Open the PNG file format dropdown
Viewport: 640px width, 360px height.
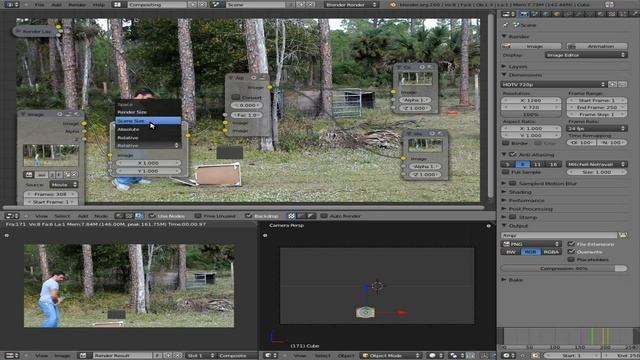pyautogui.click(x=531, y=244)
